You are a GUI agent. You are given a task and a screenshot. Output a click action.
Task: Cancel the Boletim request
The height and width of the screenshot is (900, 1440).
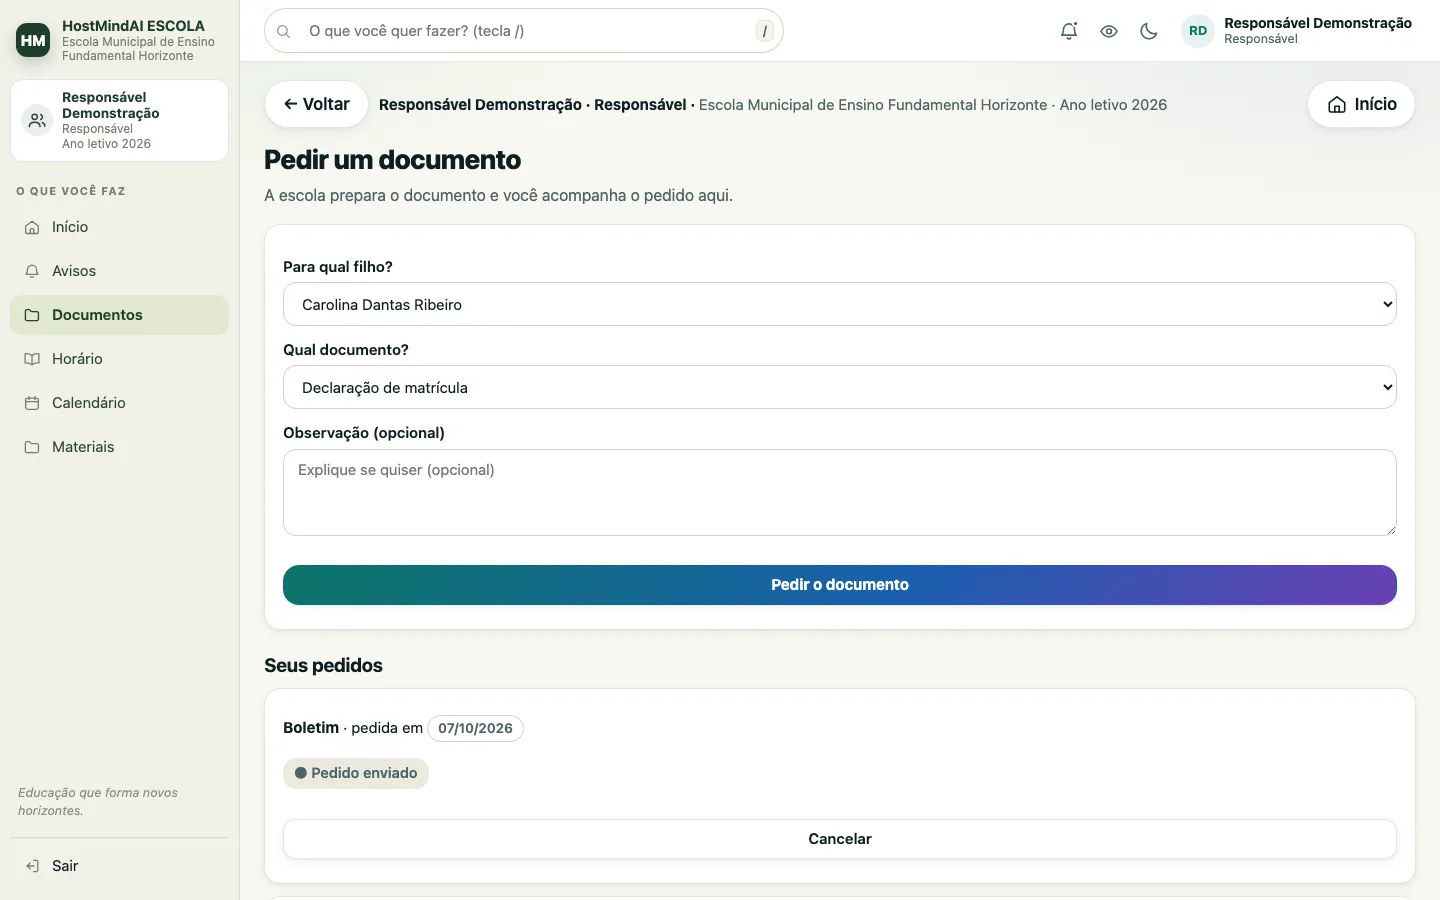pyautogui.click(x=840, y=839)
